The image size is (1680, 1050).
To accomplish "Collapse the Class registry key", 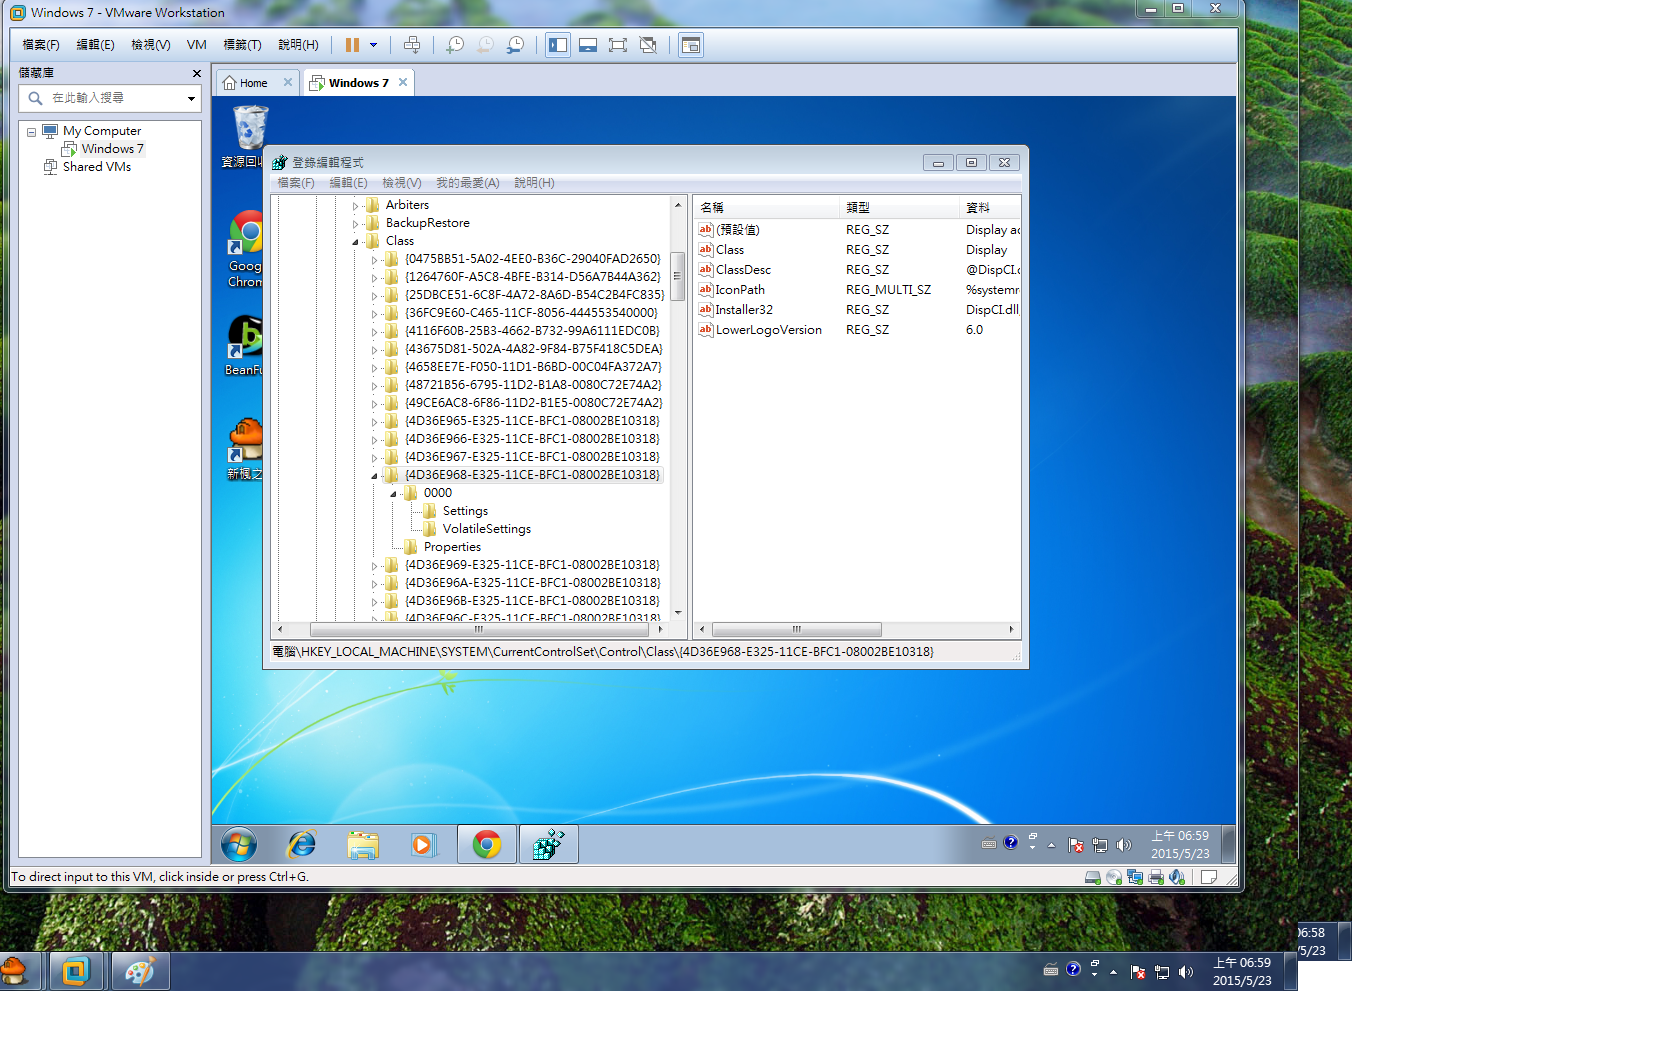I will pos(355,242).
